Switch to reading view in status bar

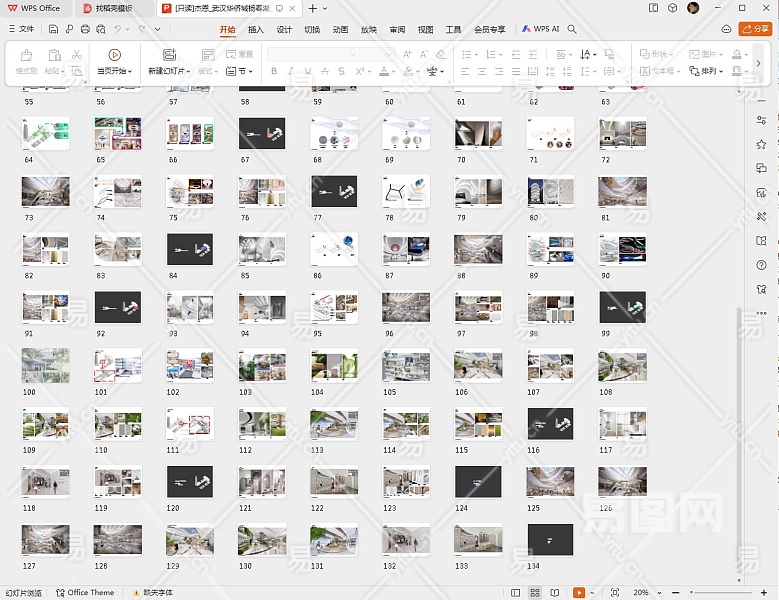point(553,592)
